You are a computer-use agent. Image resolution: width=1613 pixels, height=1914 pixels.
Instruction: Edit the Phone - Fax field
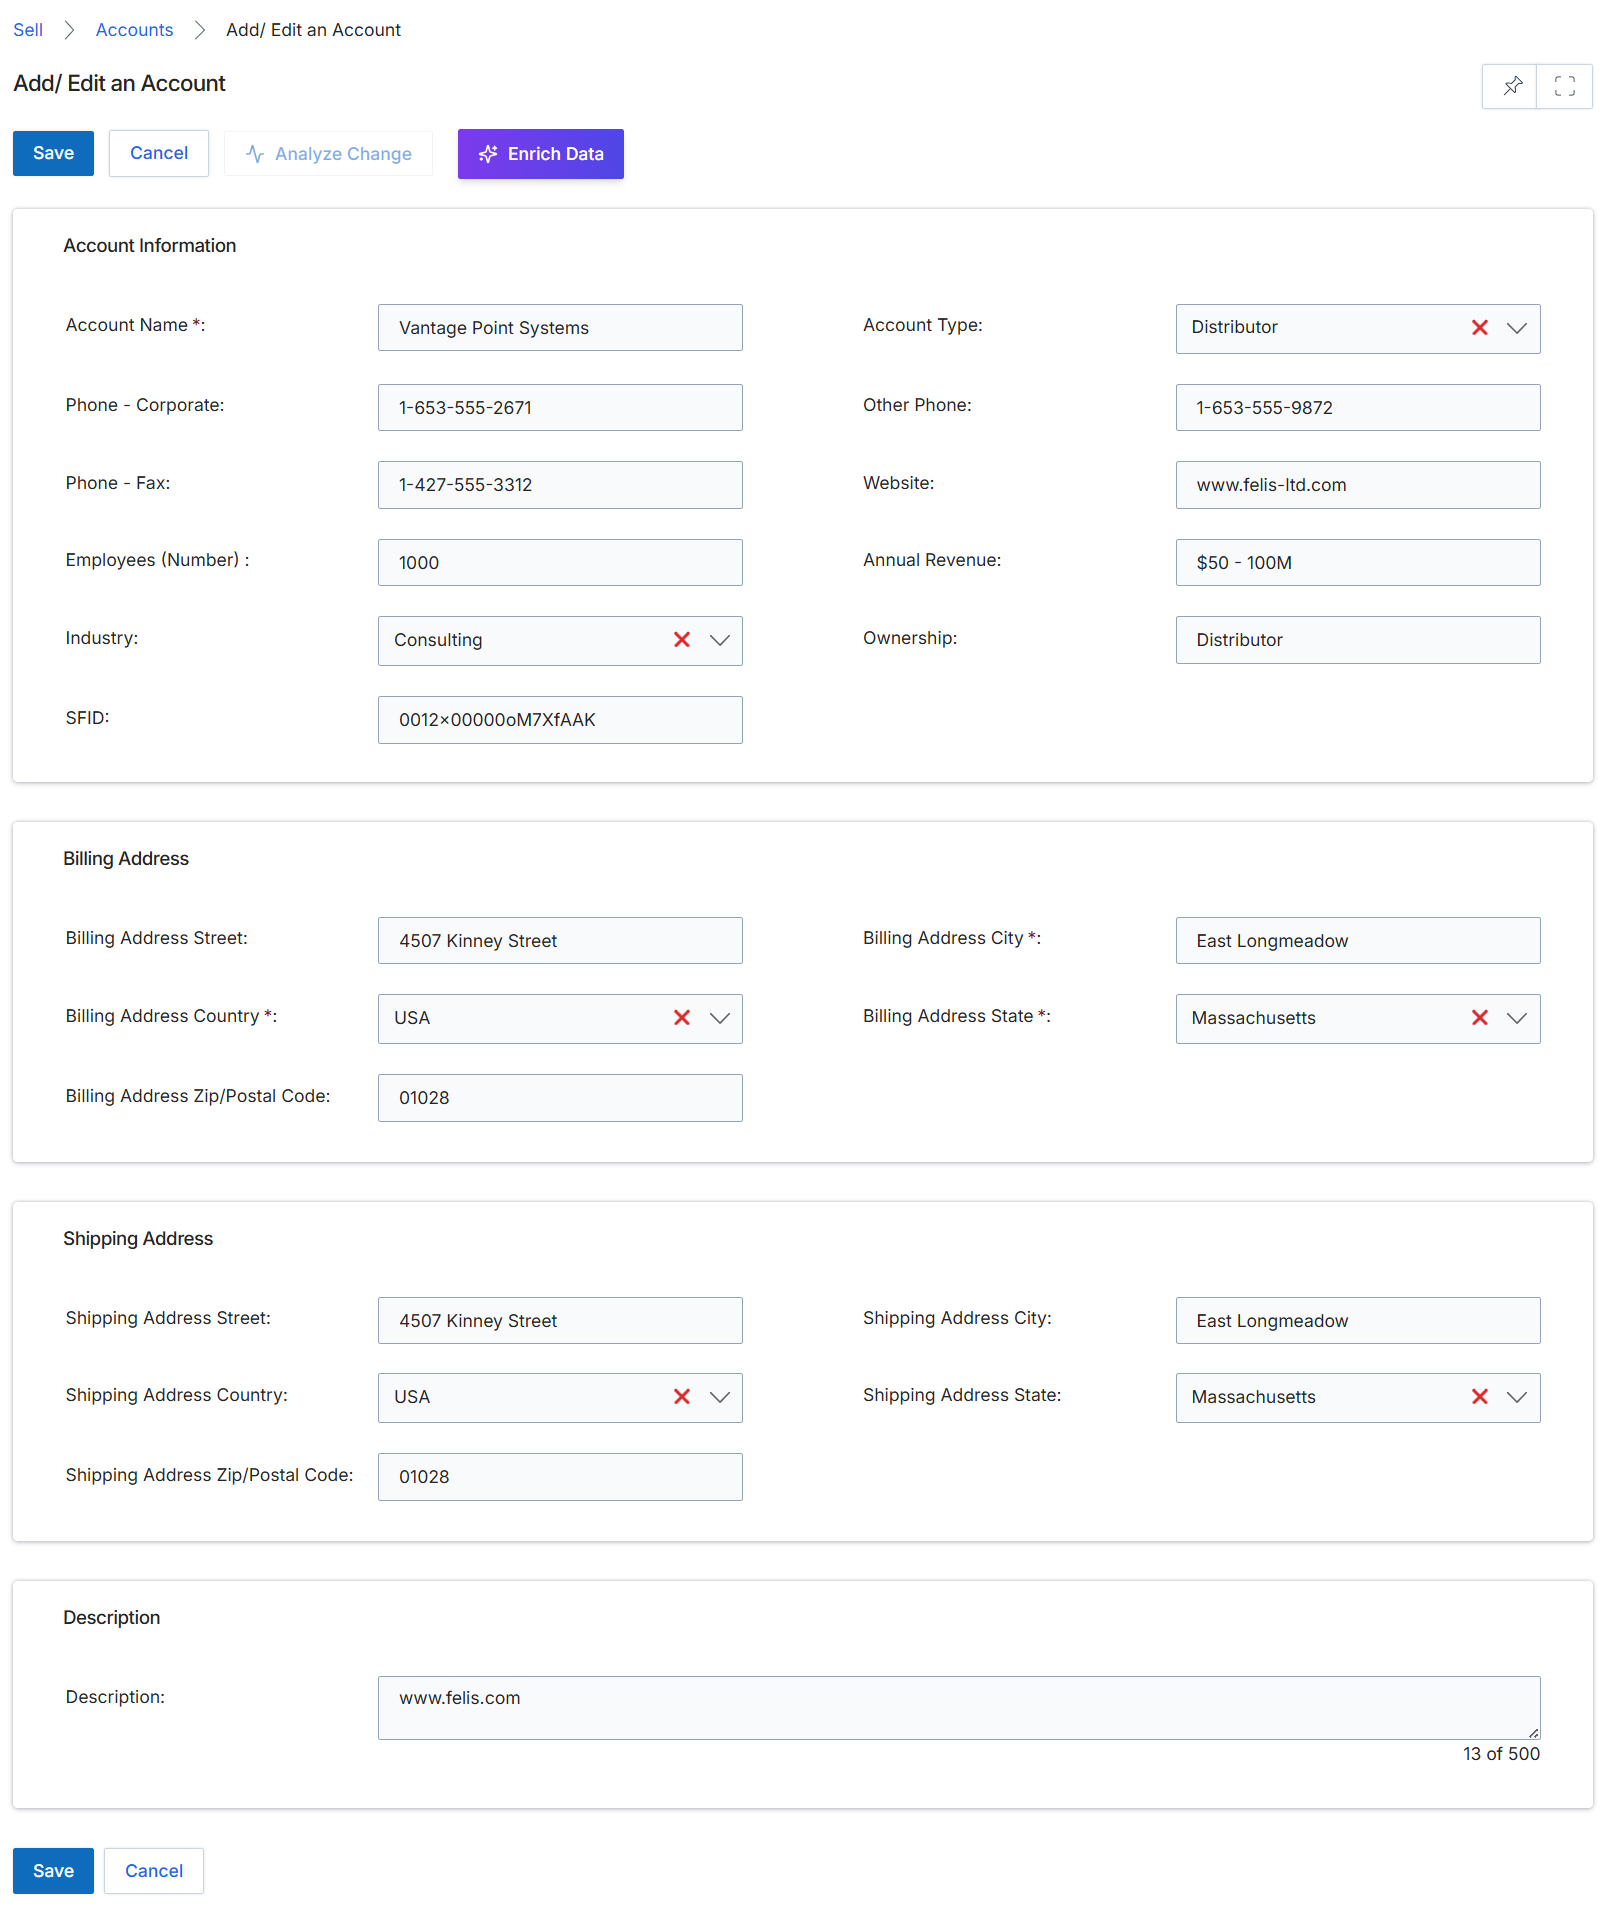[x=560, y=485]
